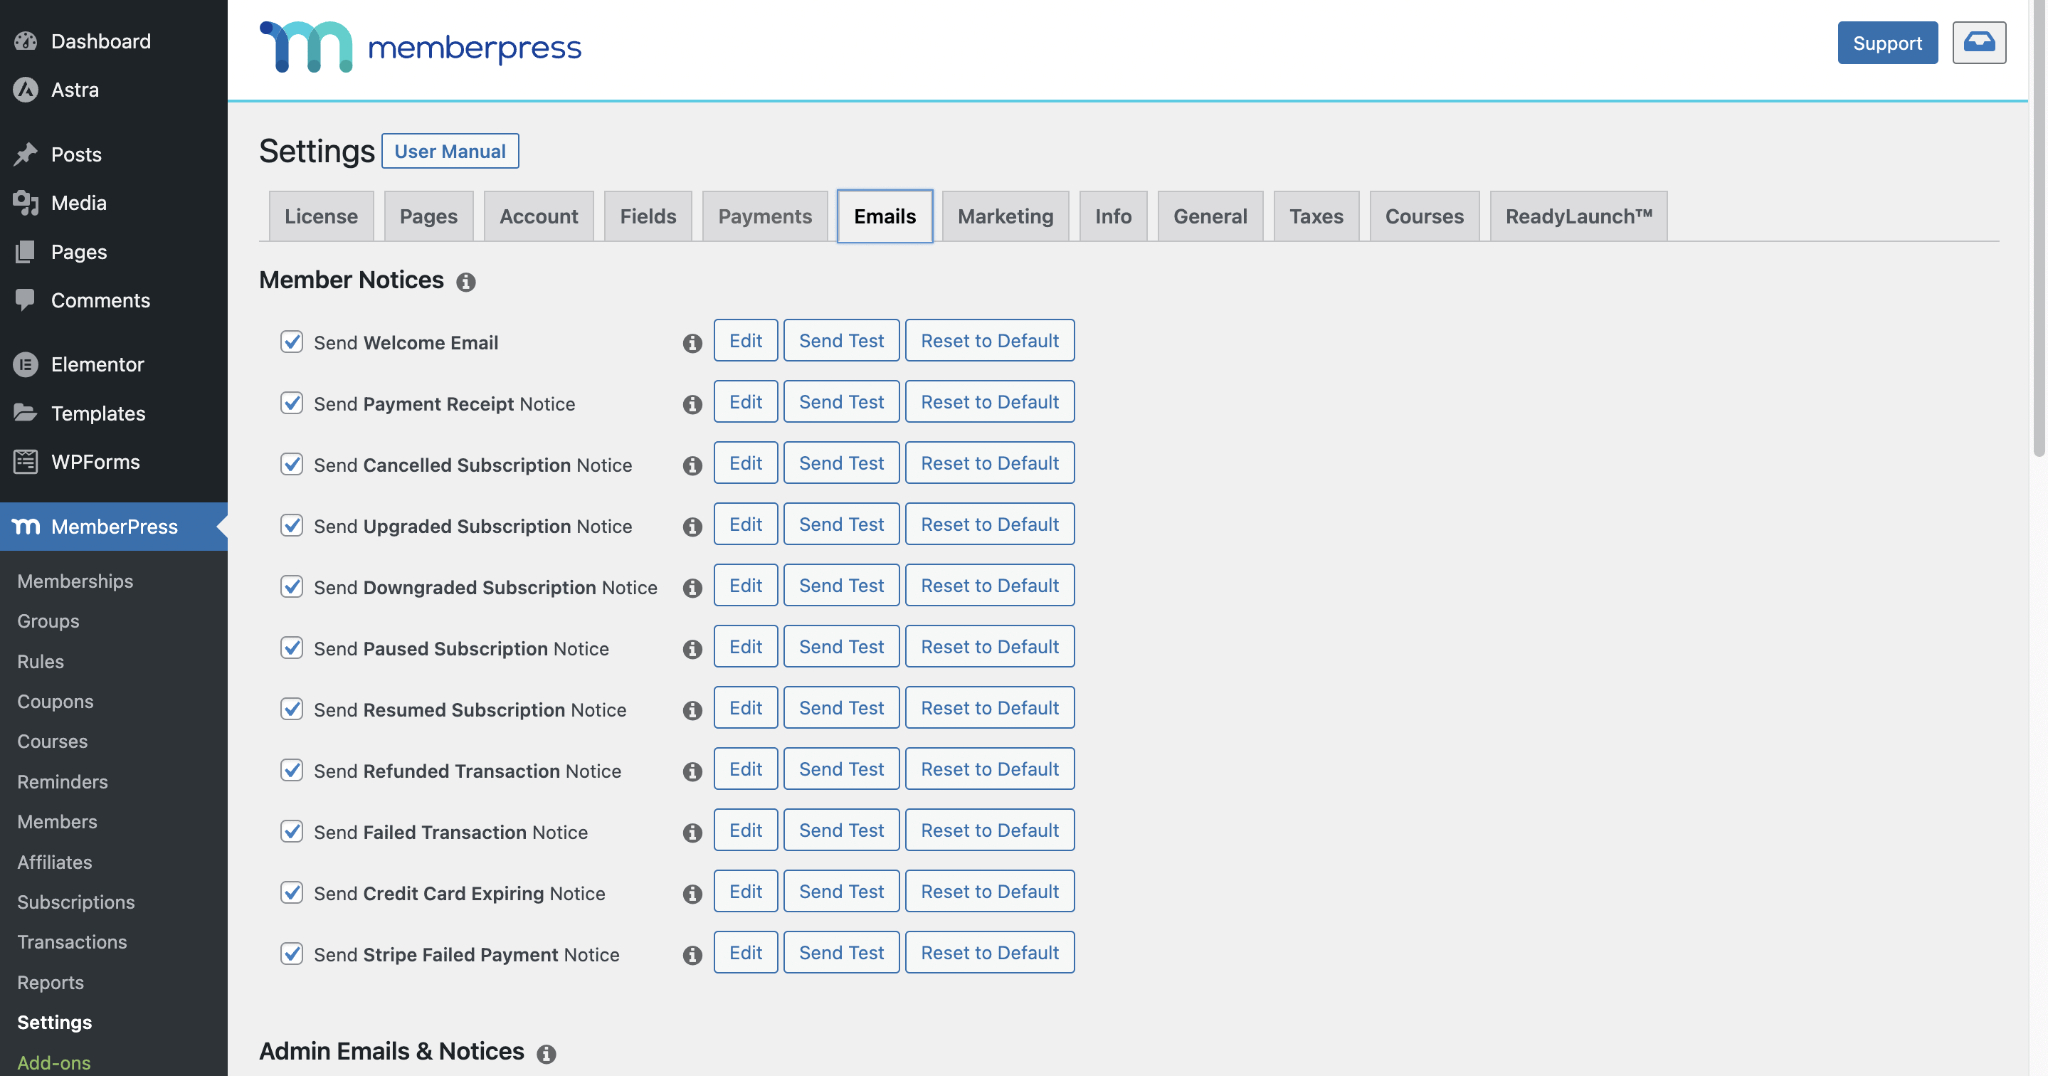Open Posts from the sidebar
This screenshot has width=2048, height=1076.
[x=114, y=154]
